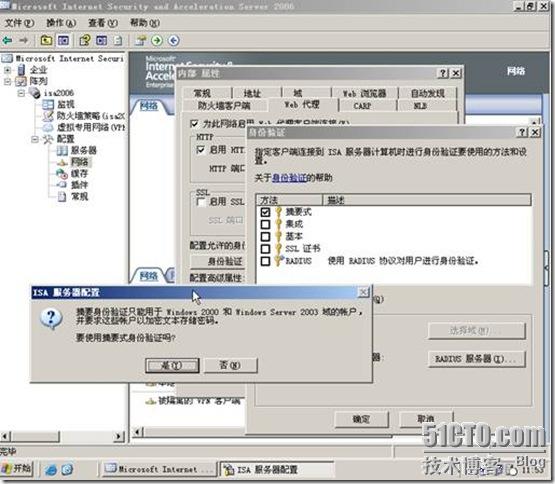Collapse the 阵列 tree node
Viewport: 555px width, 484px height.
pyautogui.click(x=7, y=82)
